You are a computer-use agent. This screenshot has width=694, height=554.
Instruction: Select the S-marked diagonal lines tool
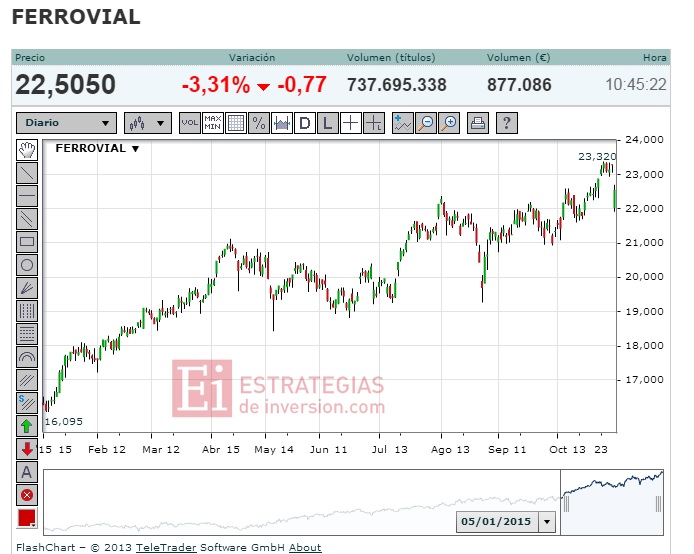point(27,403)
